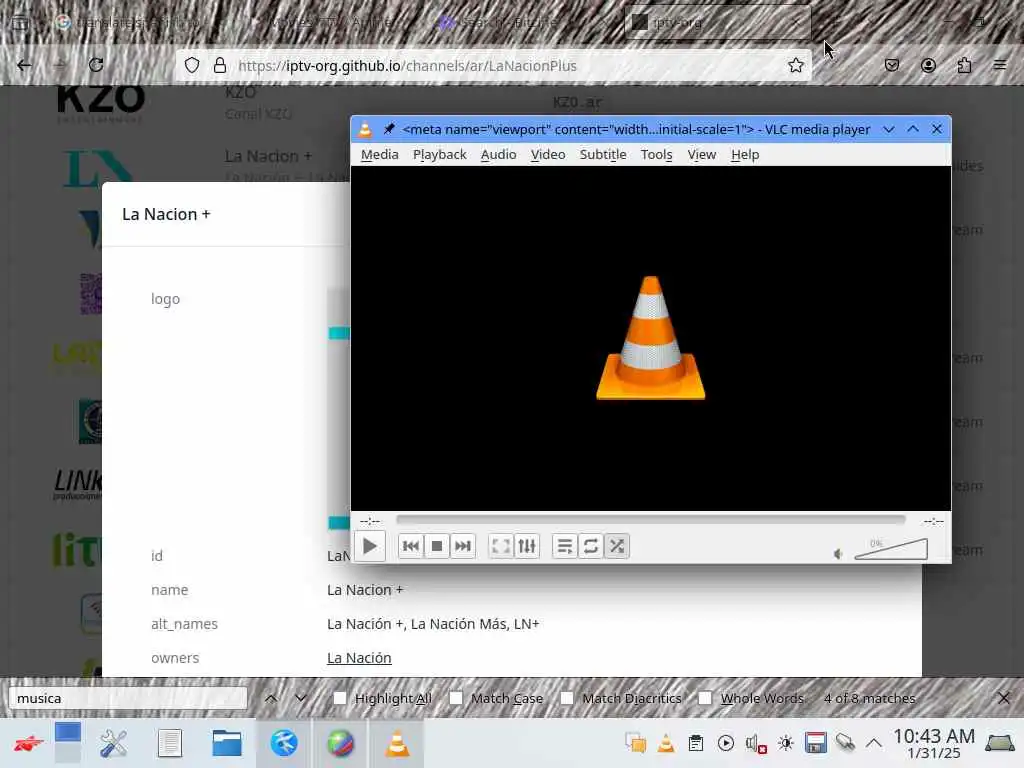Go back in Firefox
The width and height of the screenshot is (1024, 768).
[x=24, y=65]
